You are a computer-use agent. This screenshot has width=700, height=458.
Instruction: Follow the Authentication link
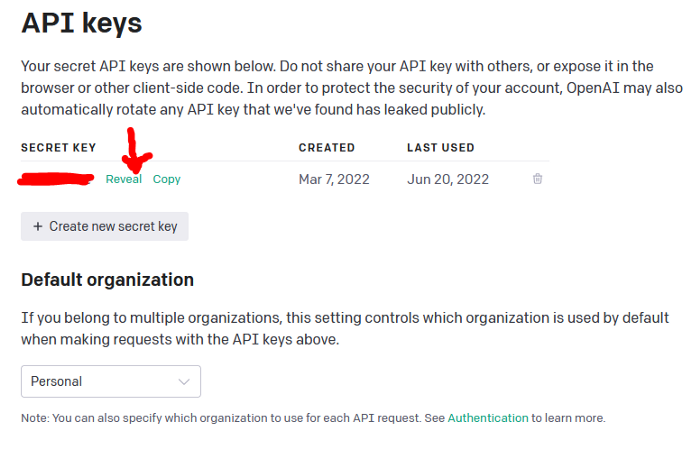[x=488, y=418]
